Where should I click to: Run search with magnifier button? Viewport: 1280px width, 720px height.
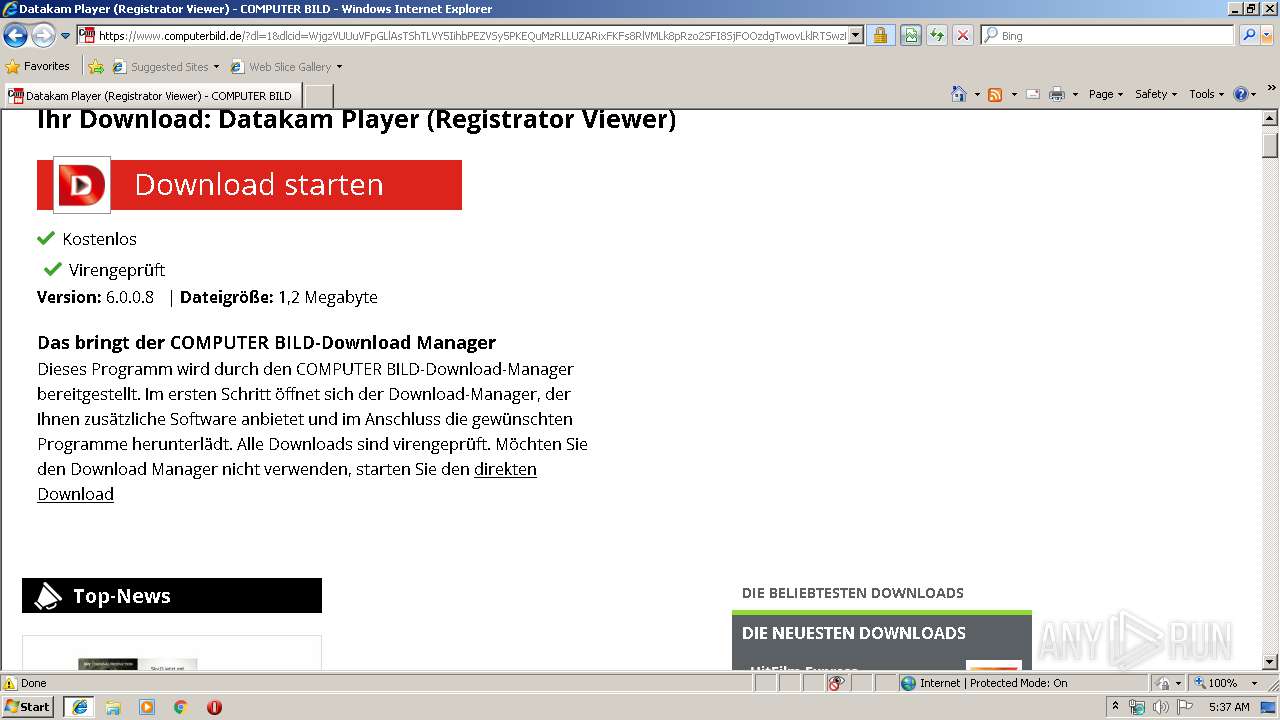[x=1248, y=36]
